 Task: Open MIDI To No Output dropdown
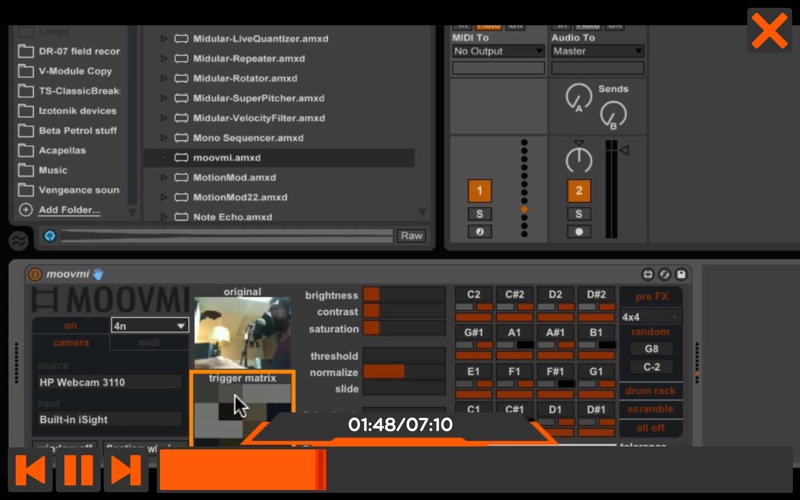click(x=498, y=51)
